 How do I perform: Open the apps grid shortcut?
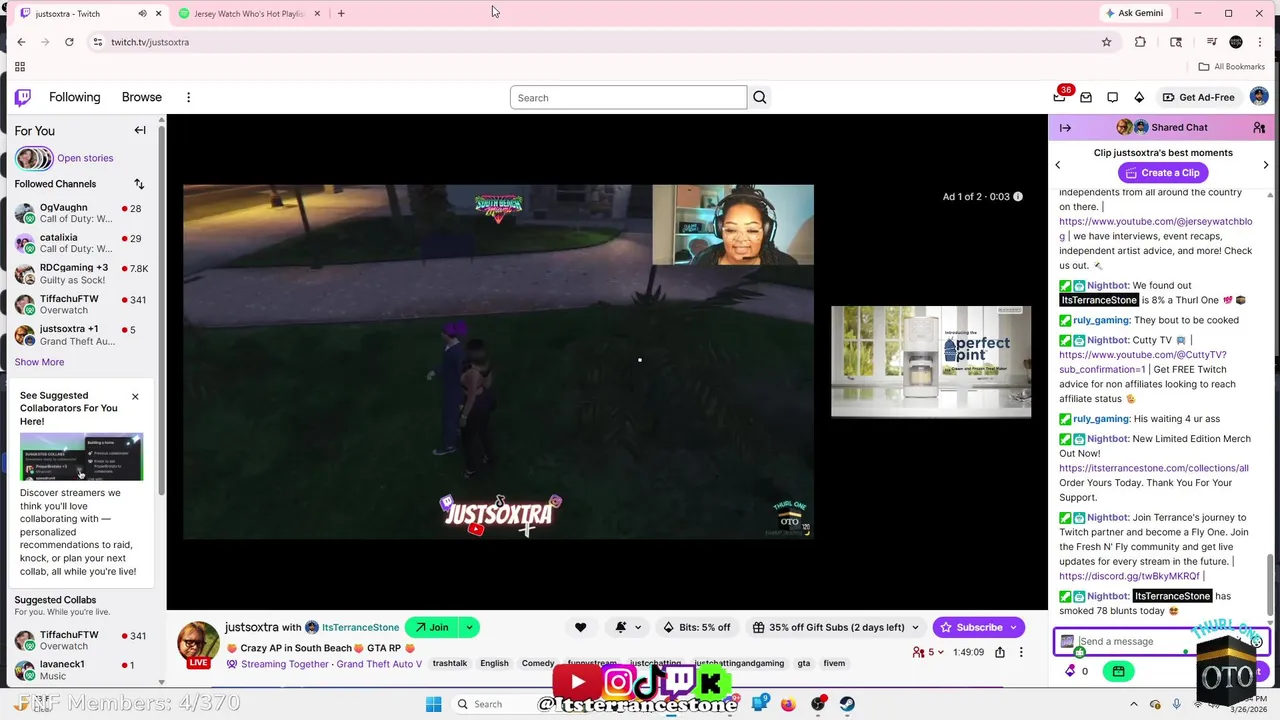(20, 67)
